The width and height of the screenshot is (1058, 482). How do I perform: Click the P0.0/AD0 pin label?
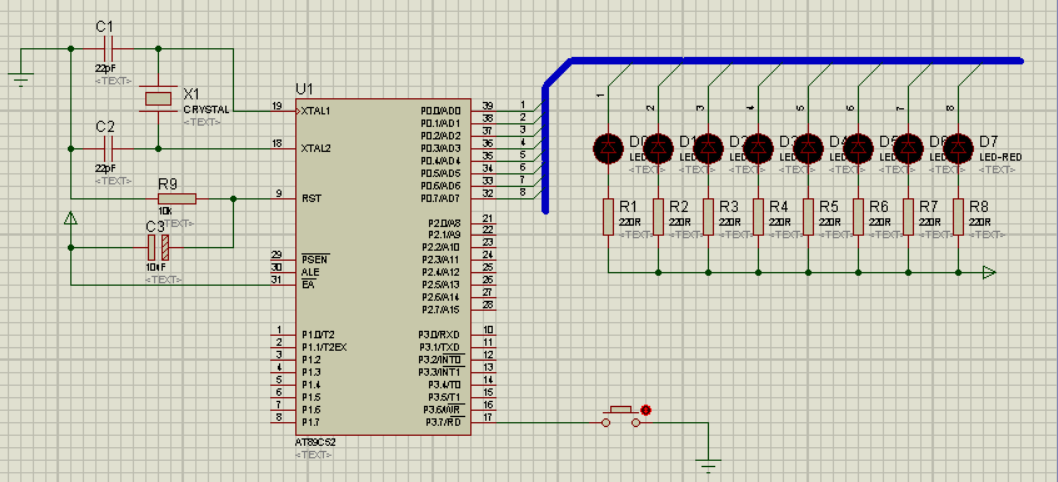coord(440,111)
